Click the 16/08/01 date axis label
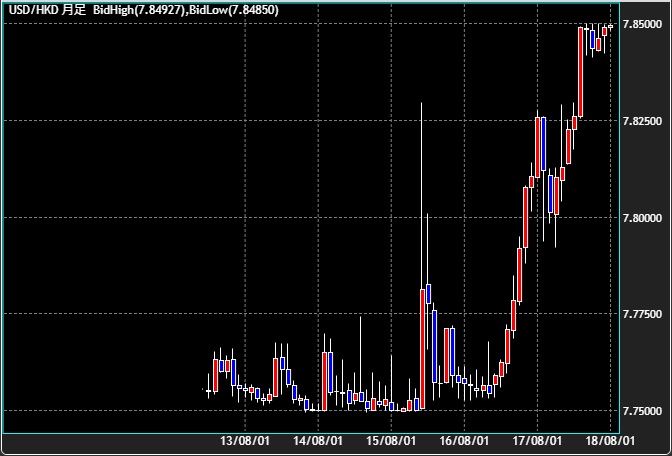 [x=464, y=441]
